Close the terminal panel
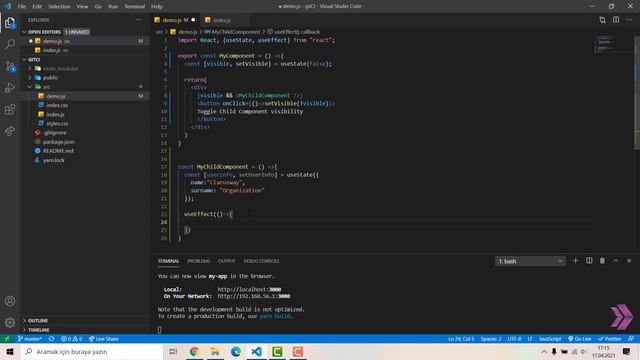640x360 pixels. click(x=629, y=260)
